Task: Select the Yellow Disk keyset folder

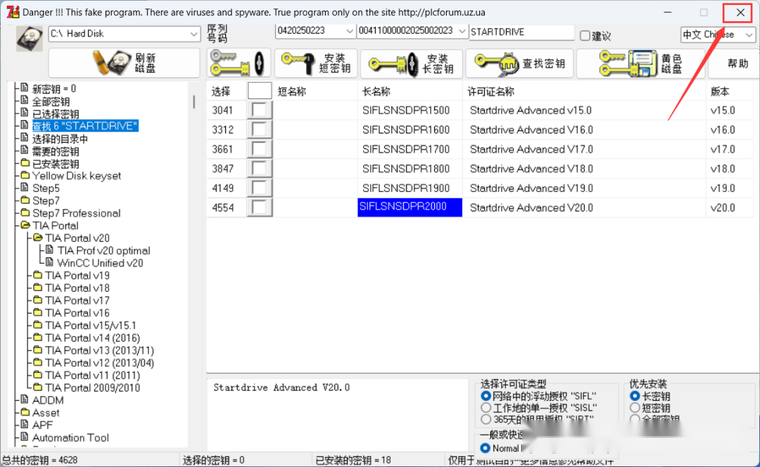Action: tap(76, 175)
